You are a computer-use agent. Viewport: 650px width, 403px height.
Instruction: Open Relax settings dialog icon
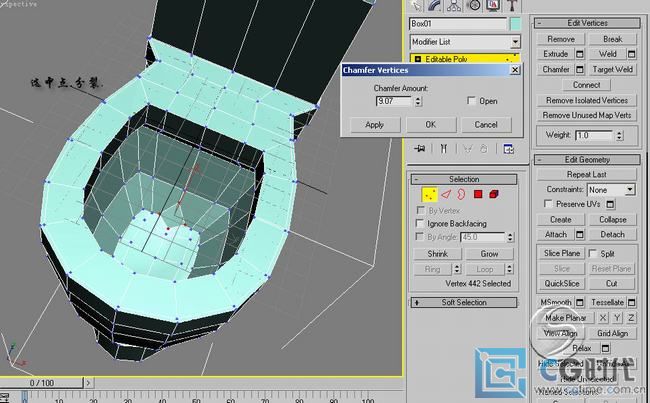pos(605,348)
